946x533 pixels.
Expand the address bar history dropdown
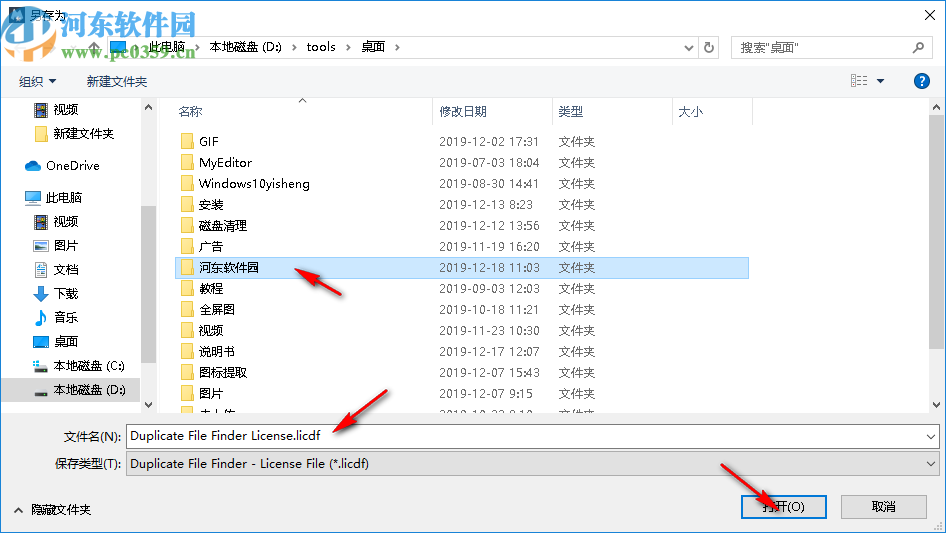tap(688, 48)
